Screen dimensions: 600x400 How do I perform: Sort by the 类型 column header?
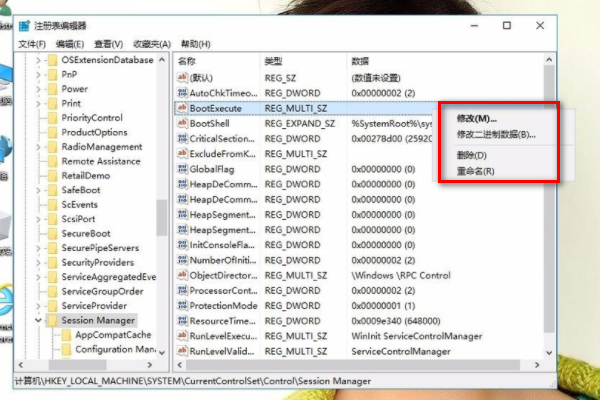pos(273,61)
